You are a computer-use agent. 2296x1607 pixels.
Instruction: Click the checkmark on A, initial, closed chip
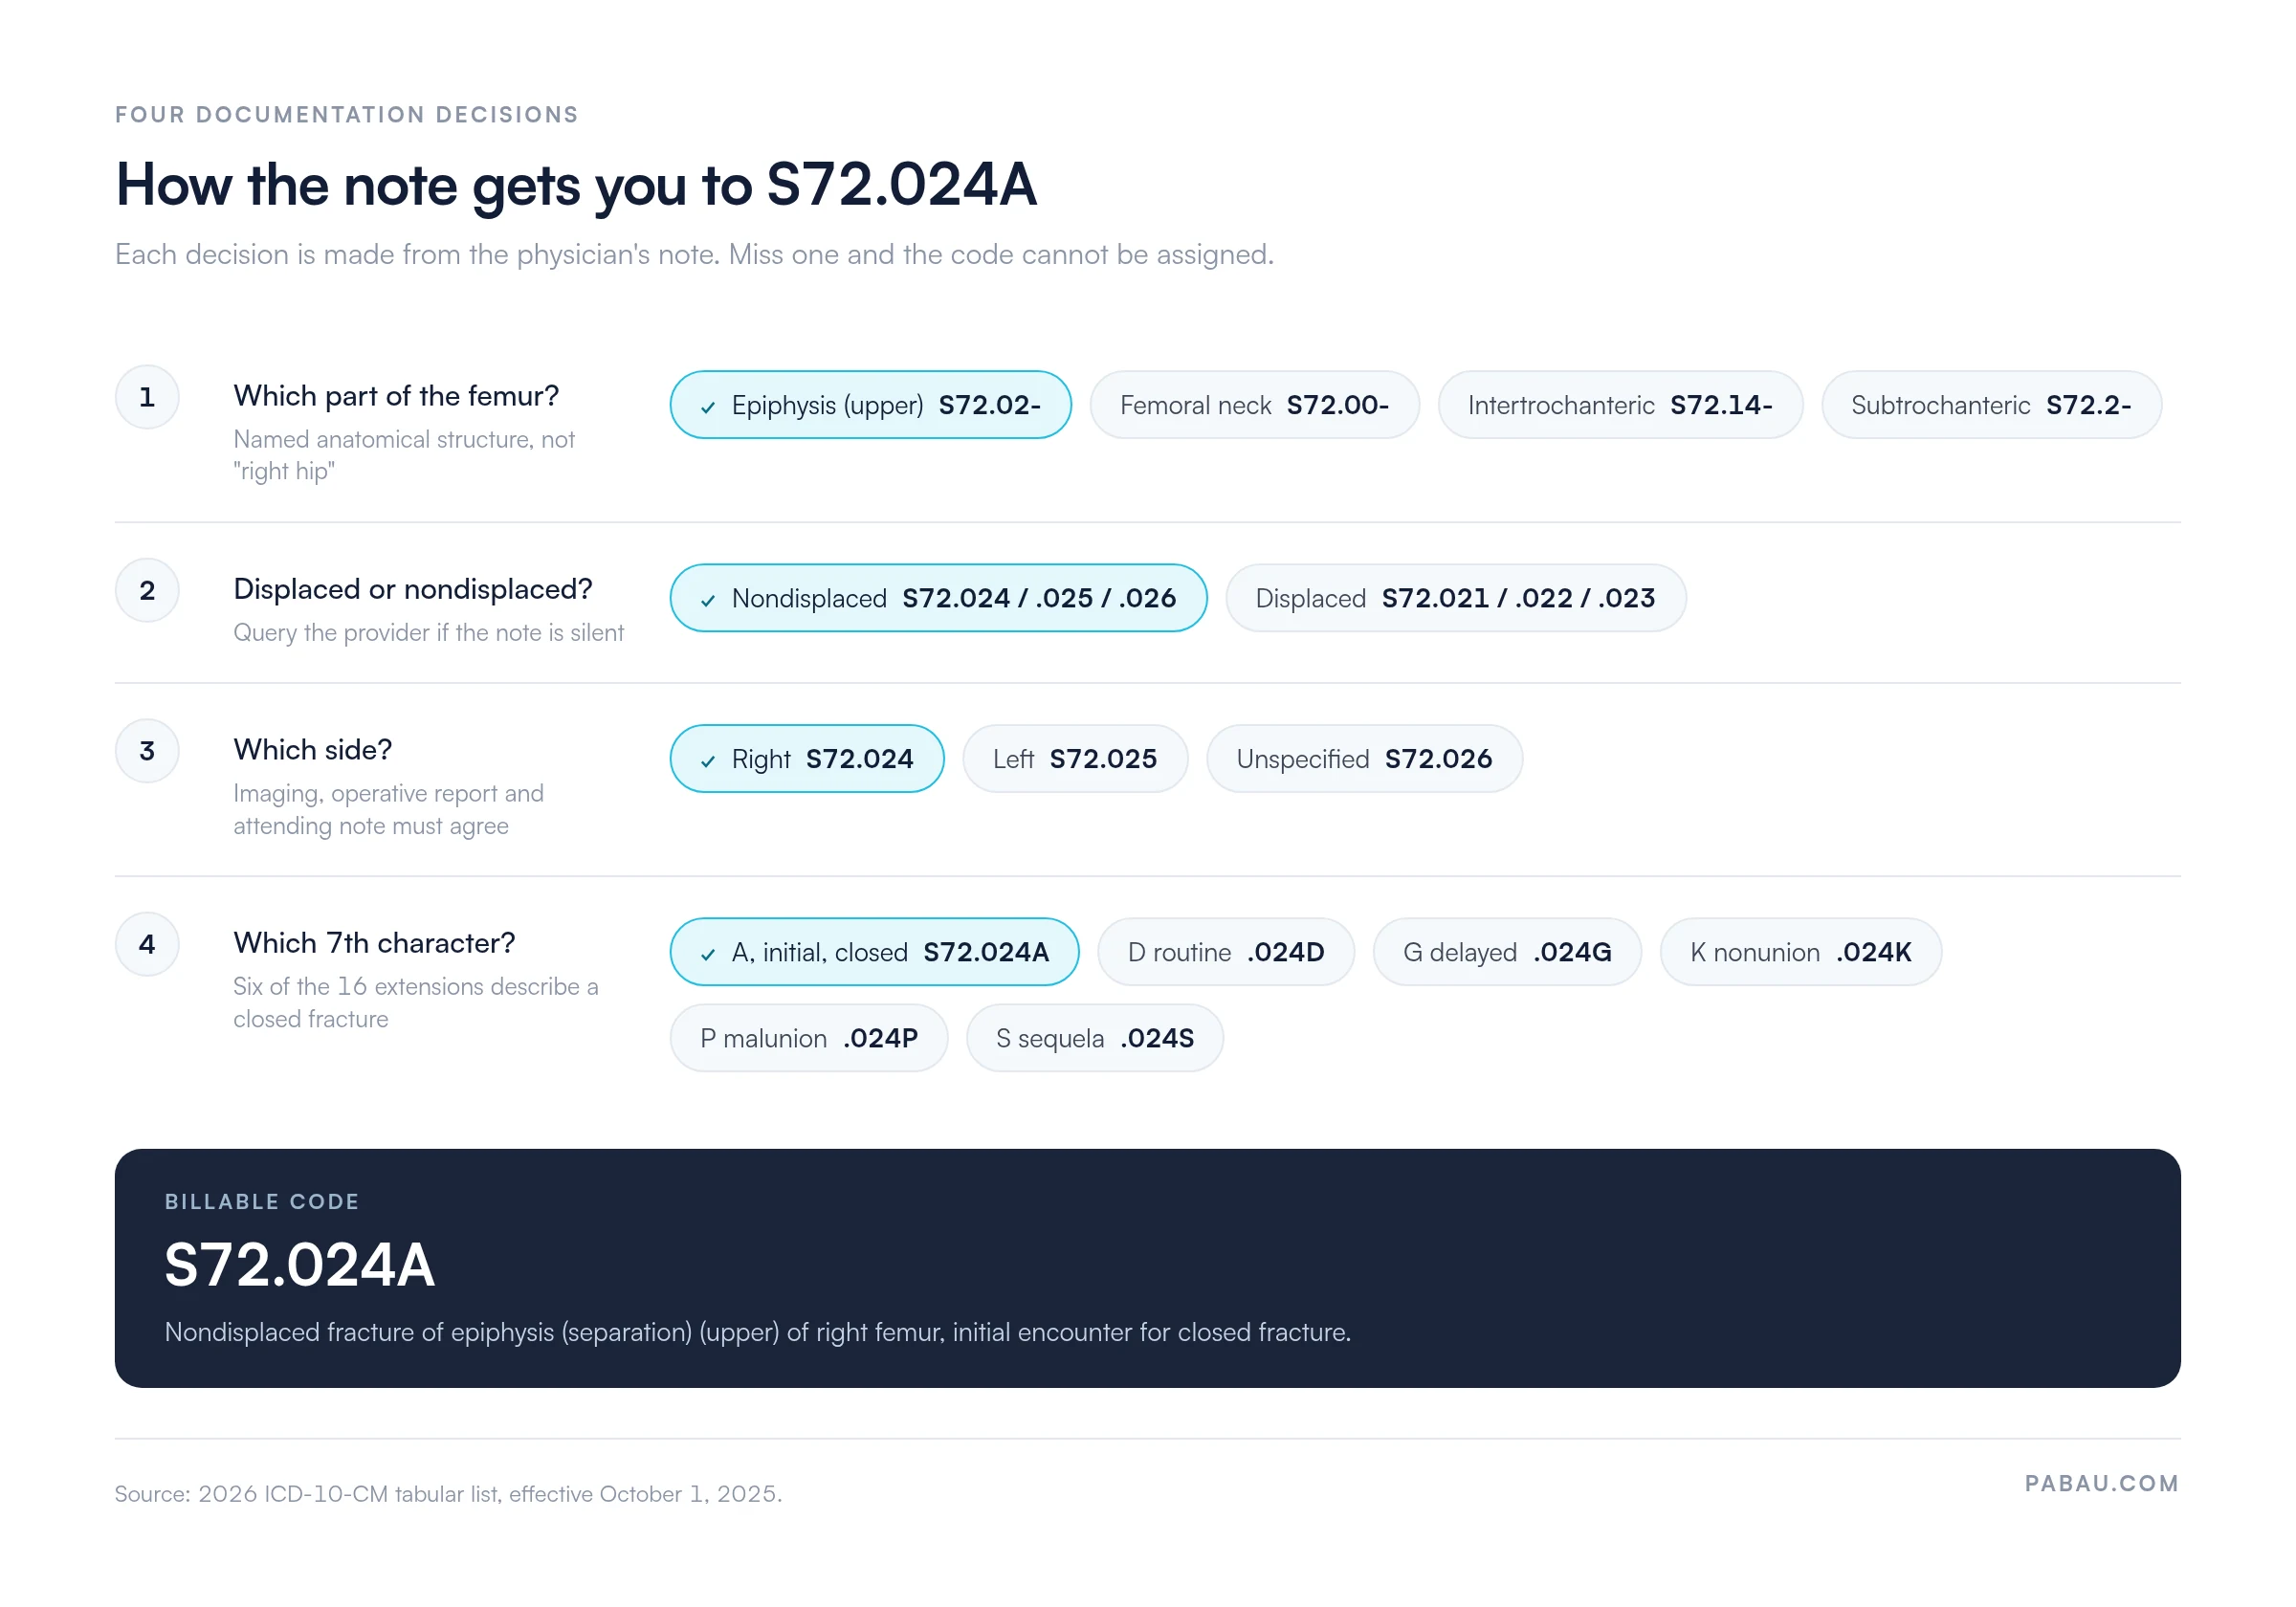click(708, 954)
